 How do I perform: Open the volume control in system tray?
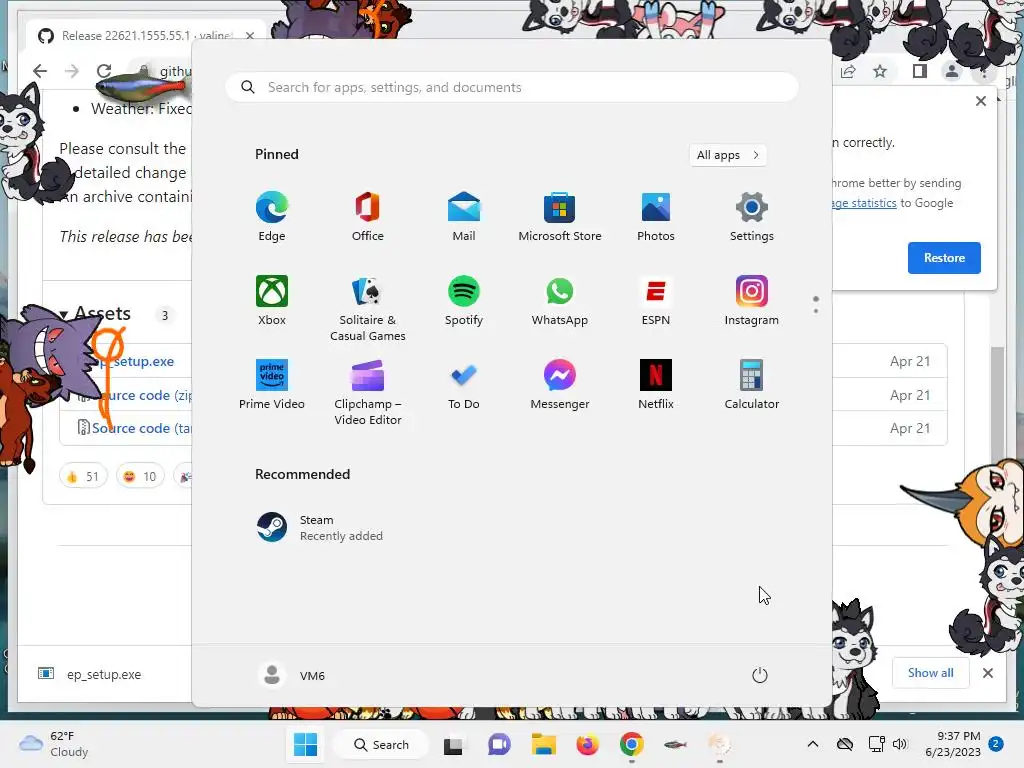(900, 744)
